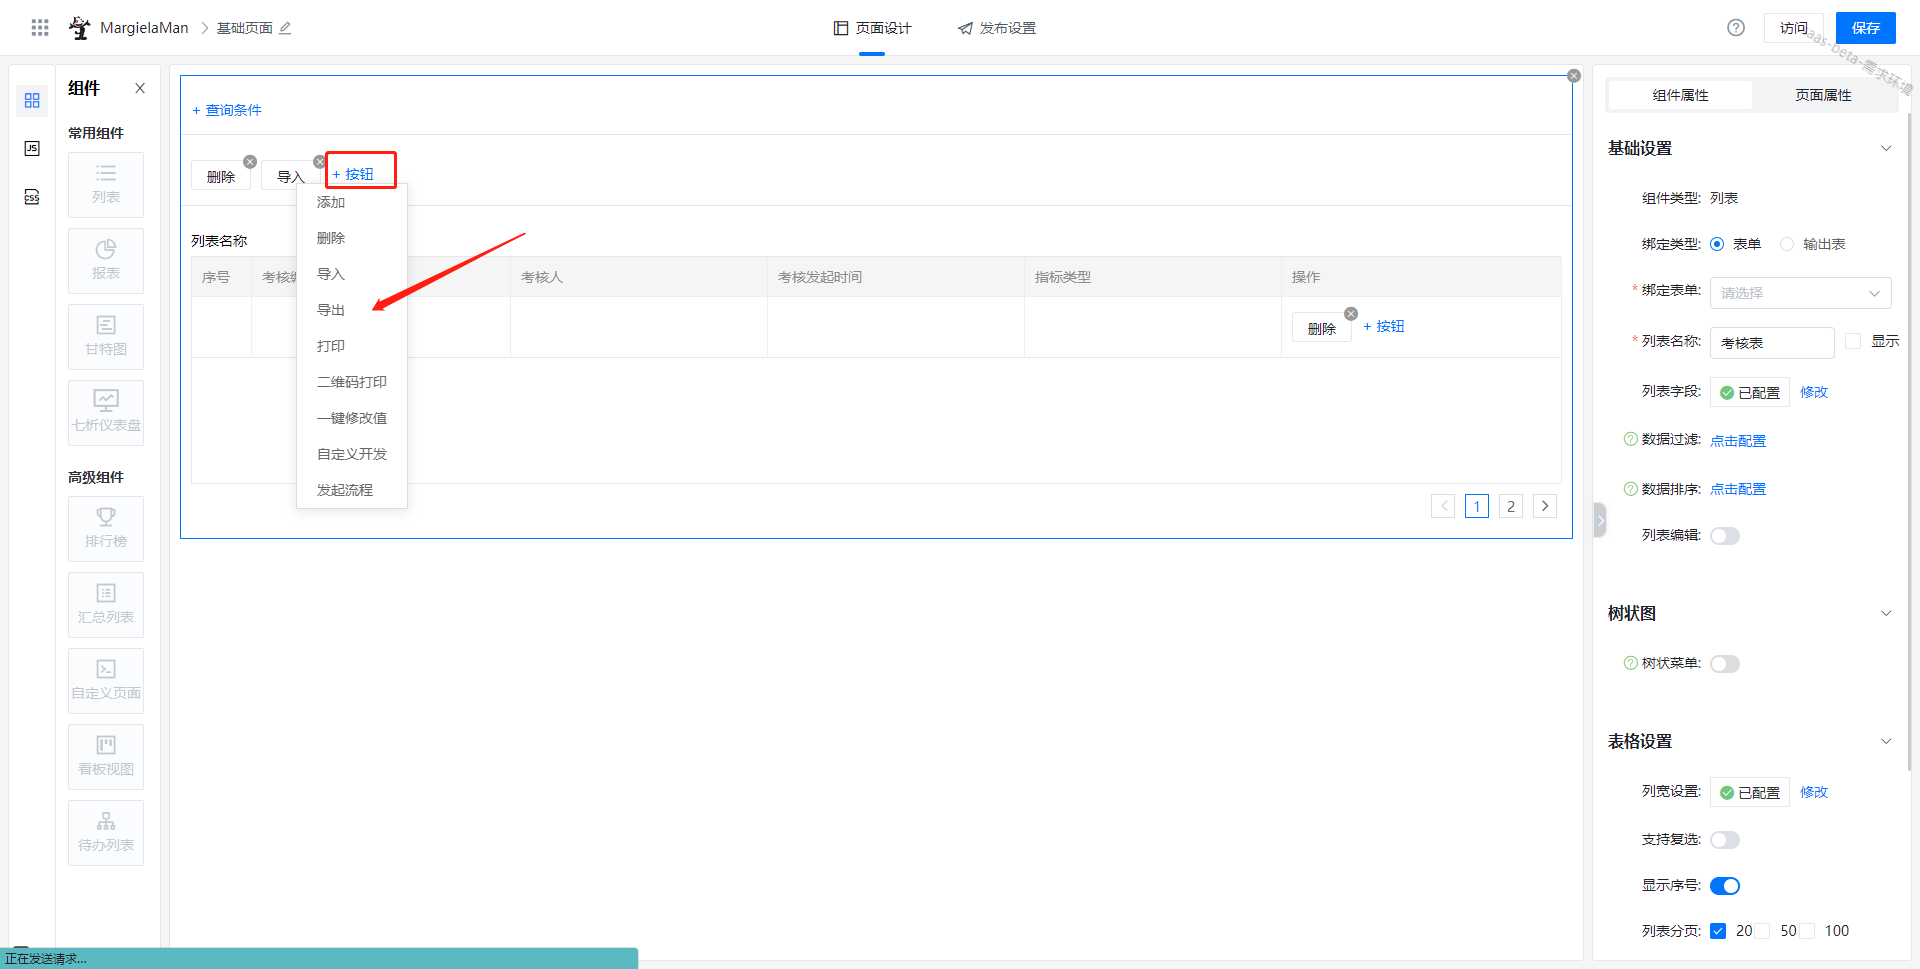Select the 看板视图 component
Image resolution: width=1920 pixels, height=969 pixels.
click(x=106, y=757)
